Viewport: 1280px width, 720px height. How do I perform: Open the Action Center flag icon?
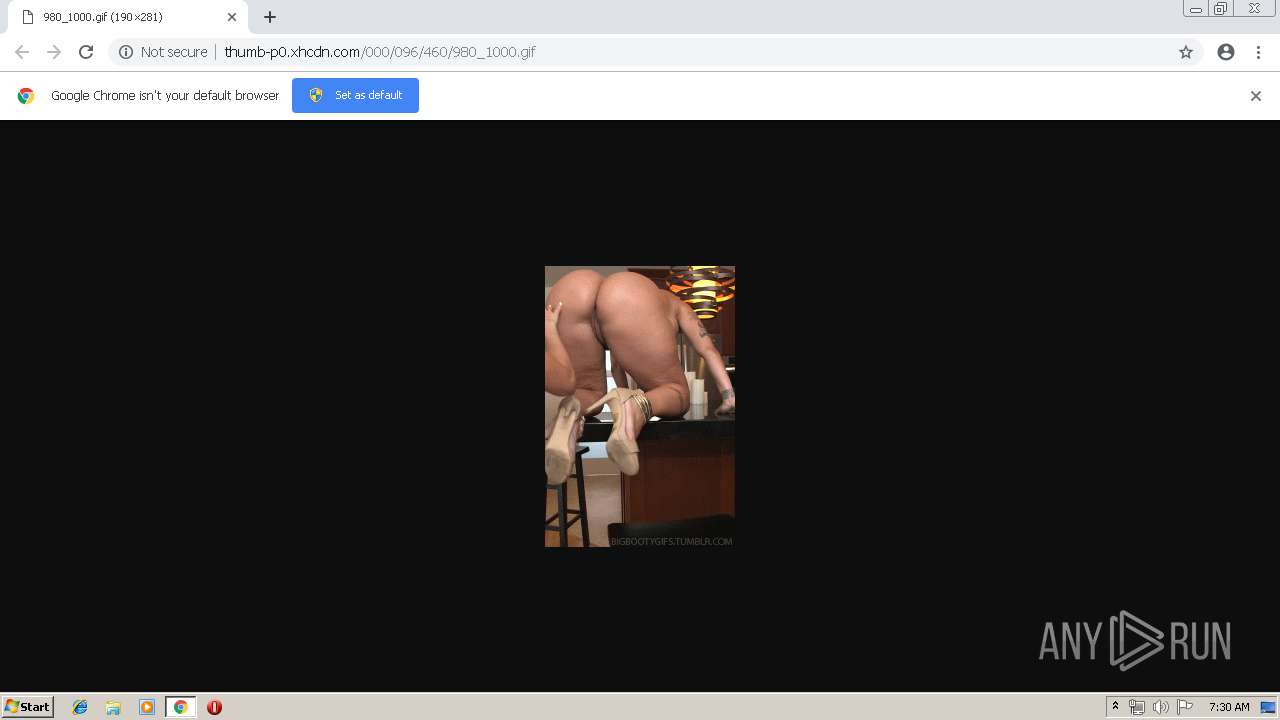tap(1185, 707)
